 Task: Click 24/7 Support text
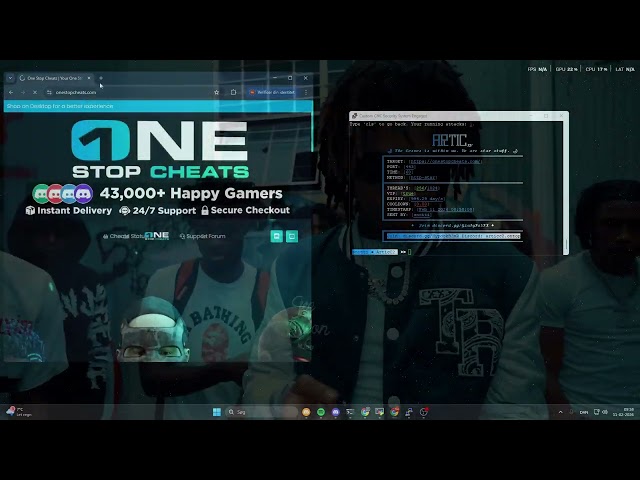pyautogui.click(x=164, y=211)
